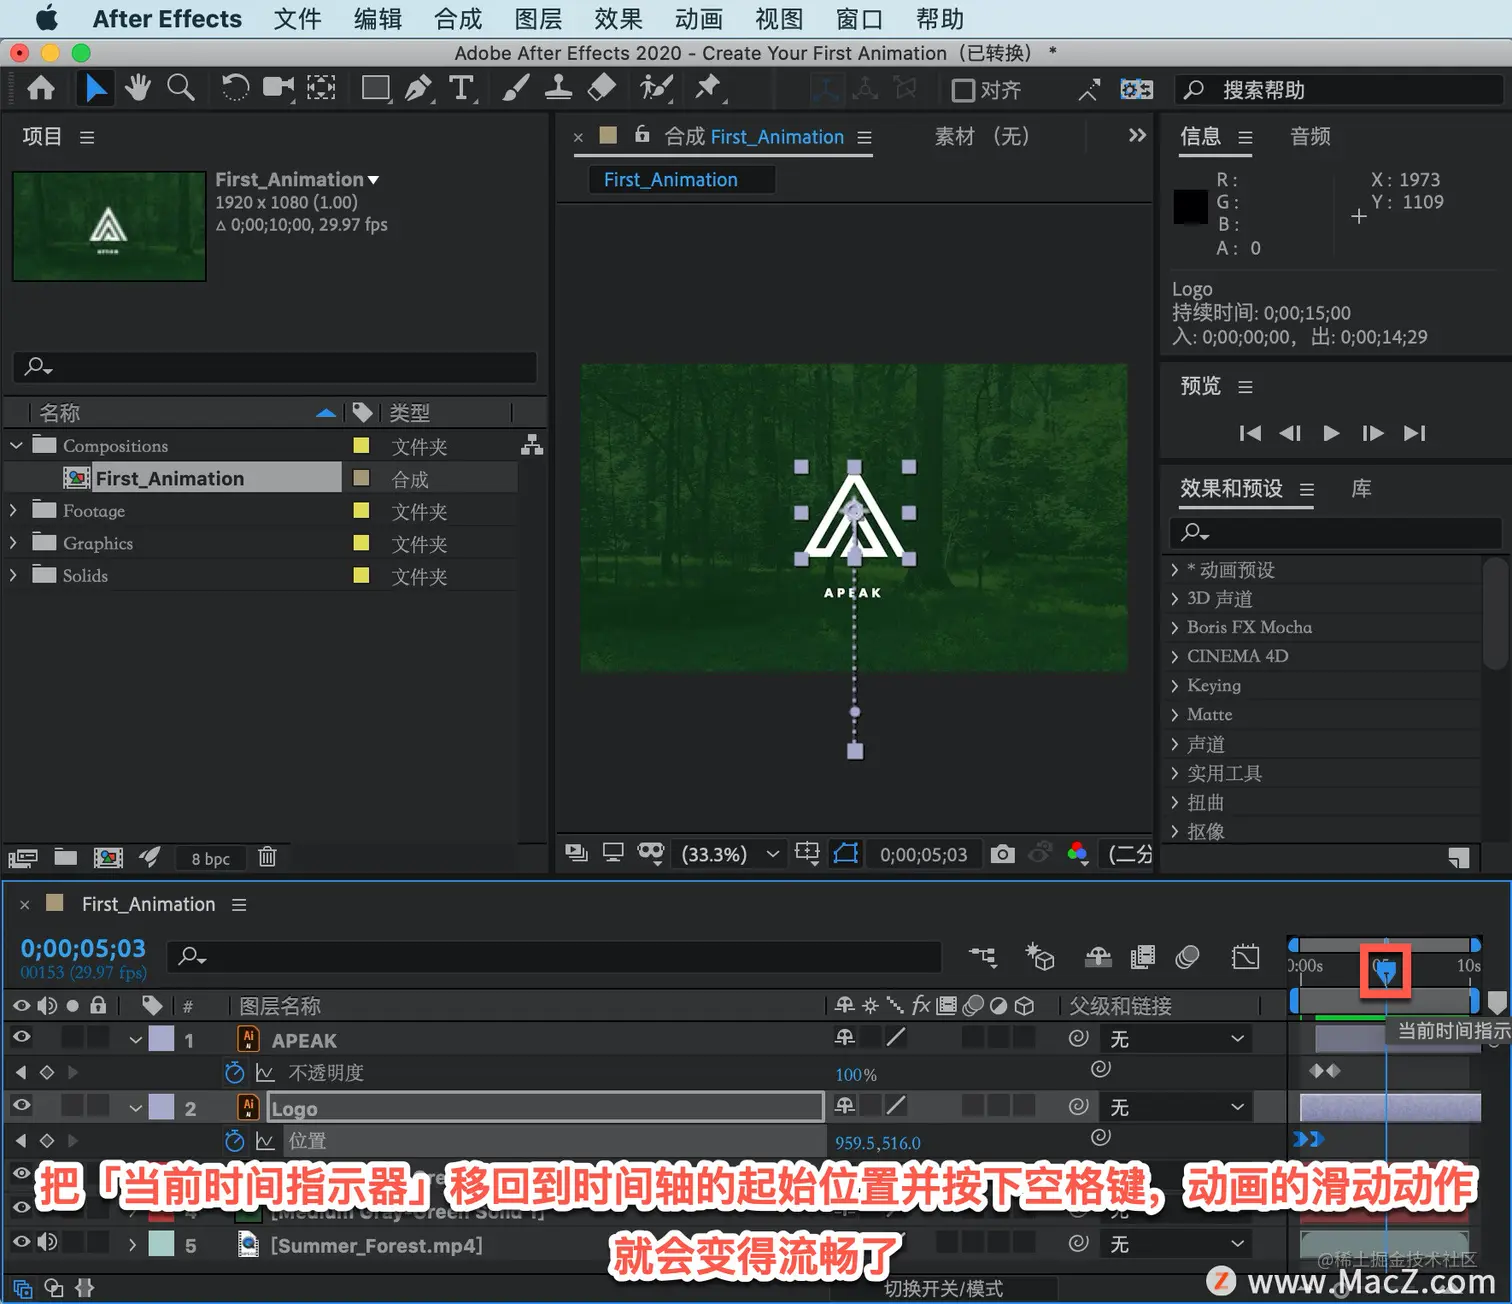Viewport: 1512px width, 1304px height.
Task: Enable the 对齐 snapping checkbox
Action: (x=963, y=91)
